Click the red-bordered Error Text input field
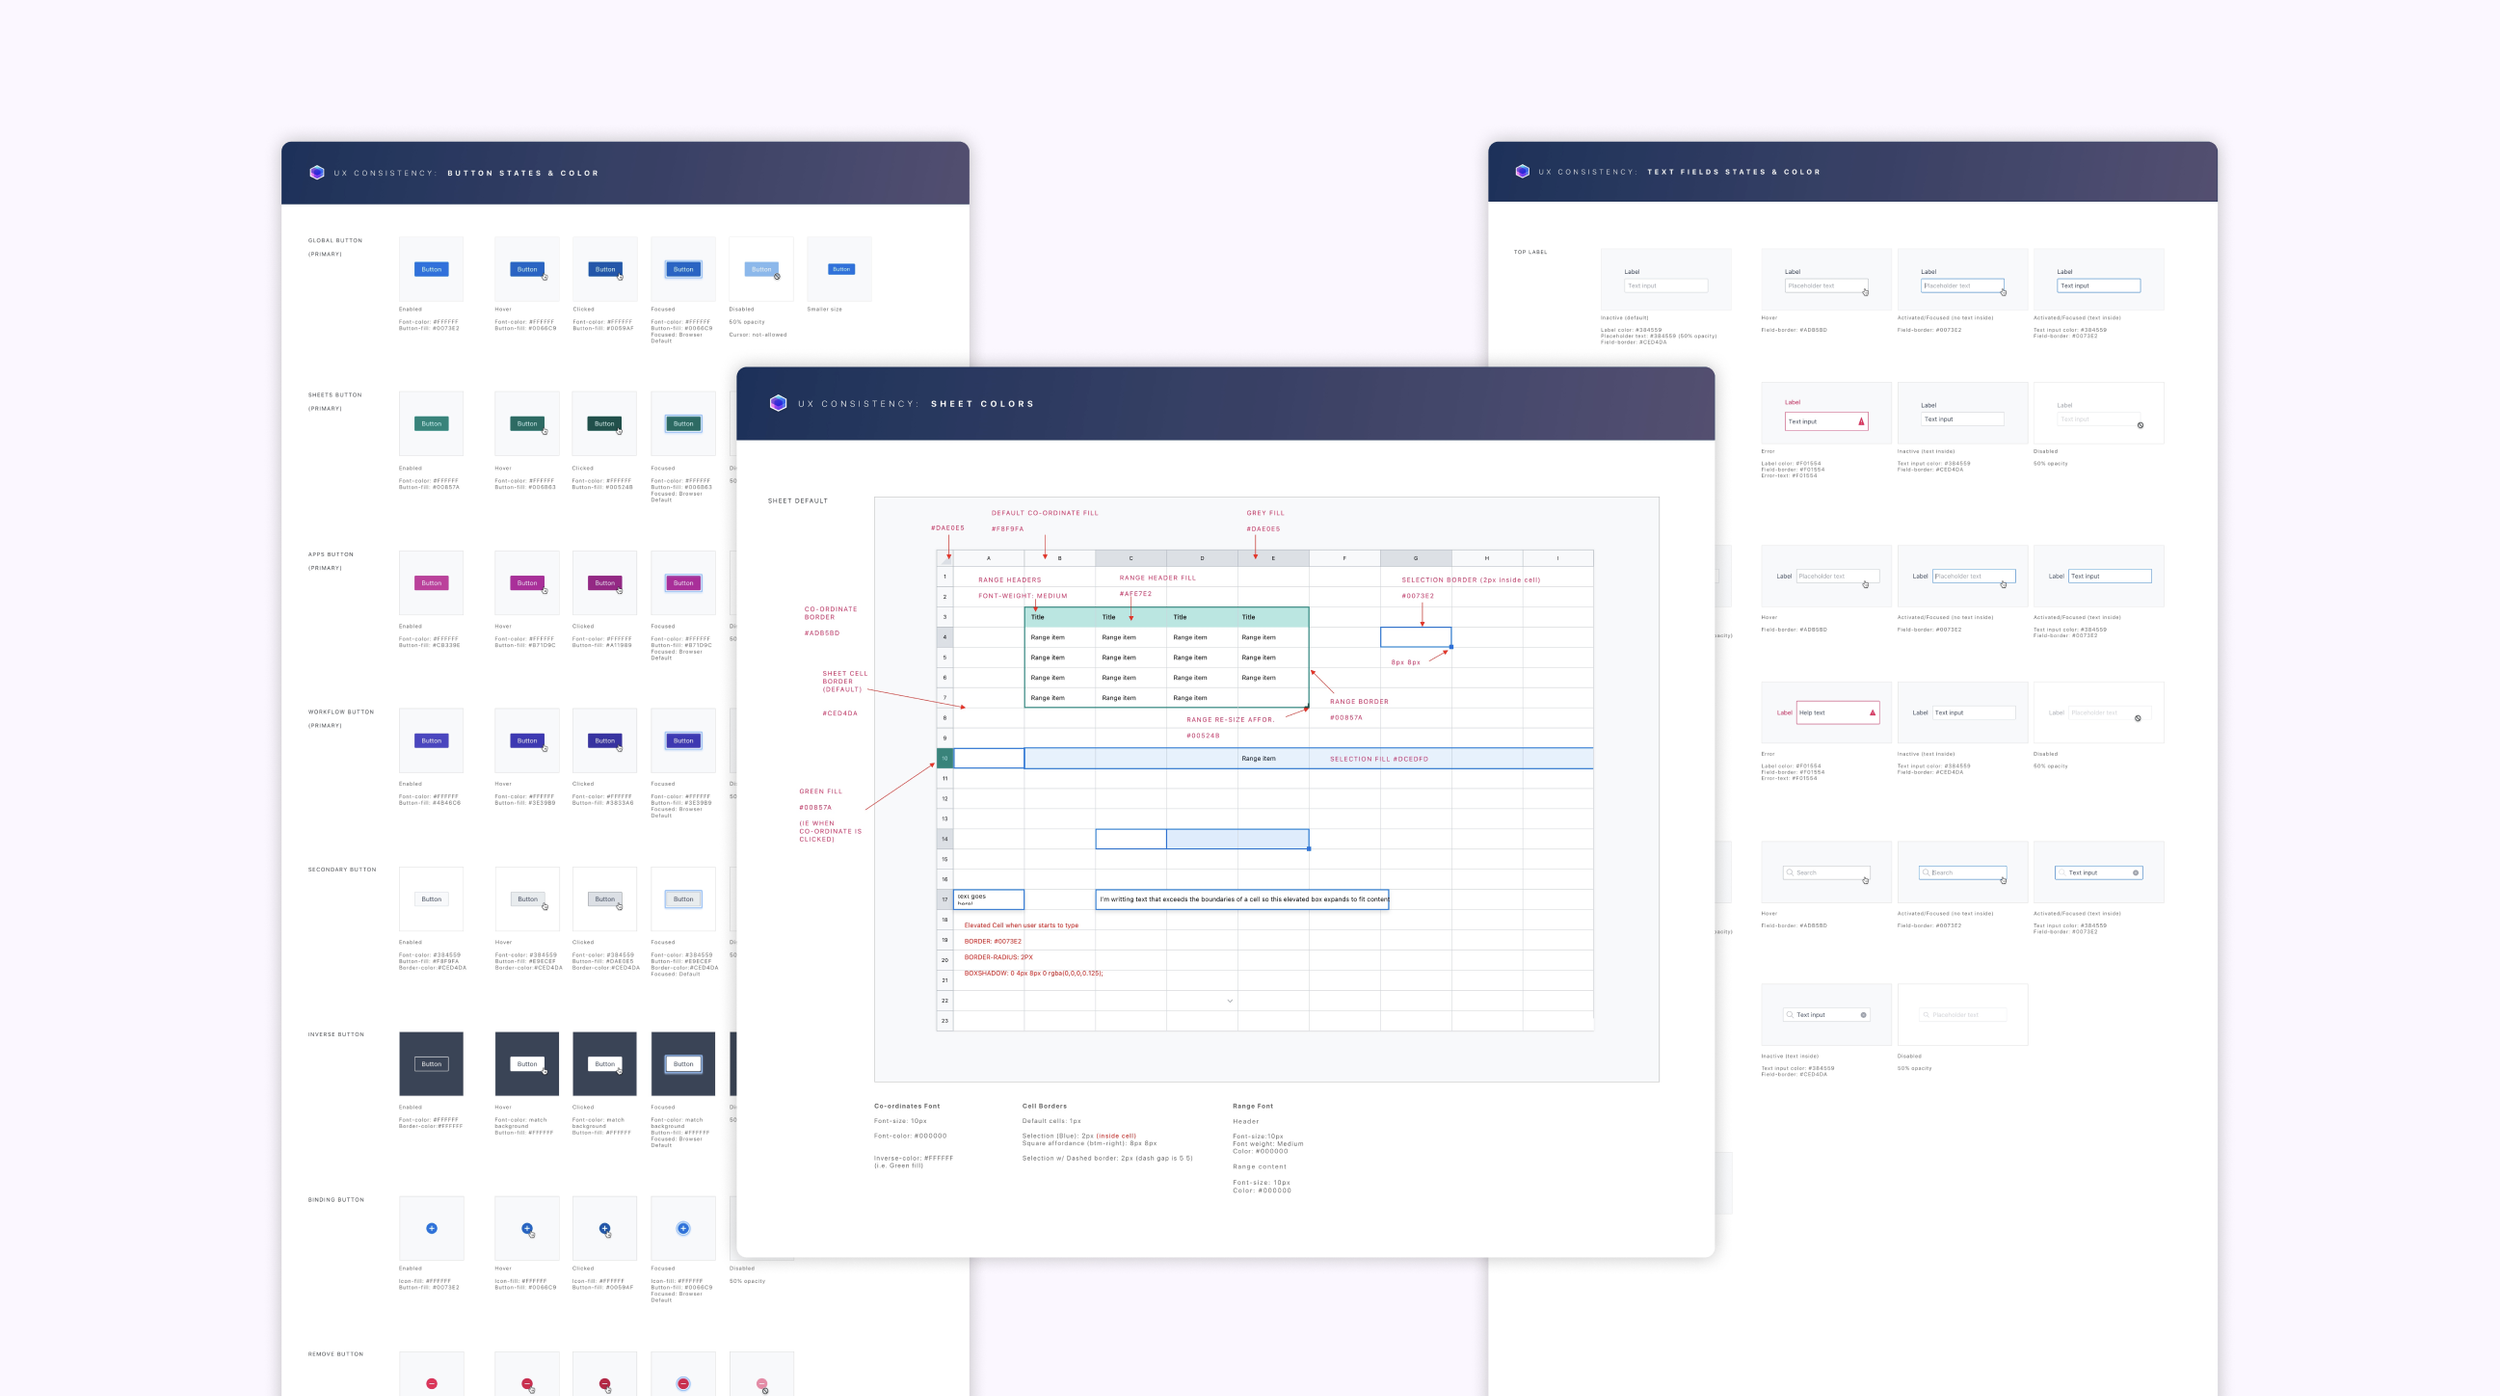The image size is (2500, 1396). 1826,422
